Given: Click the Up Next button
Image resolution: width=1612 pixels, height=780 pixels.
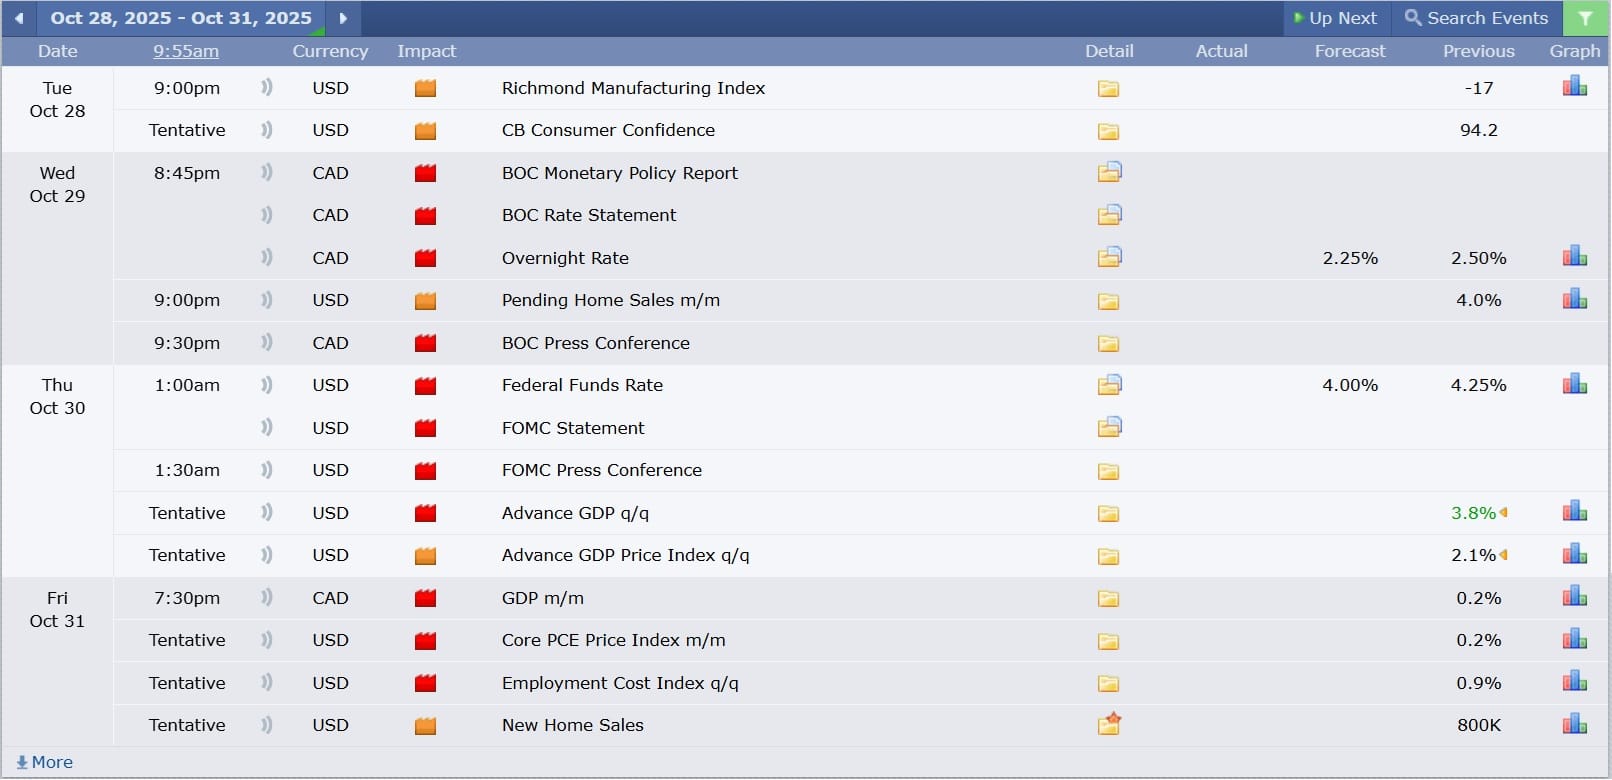Looking at the screenshot, I should click(x=1336, y=18).
